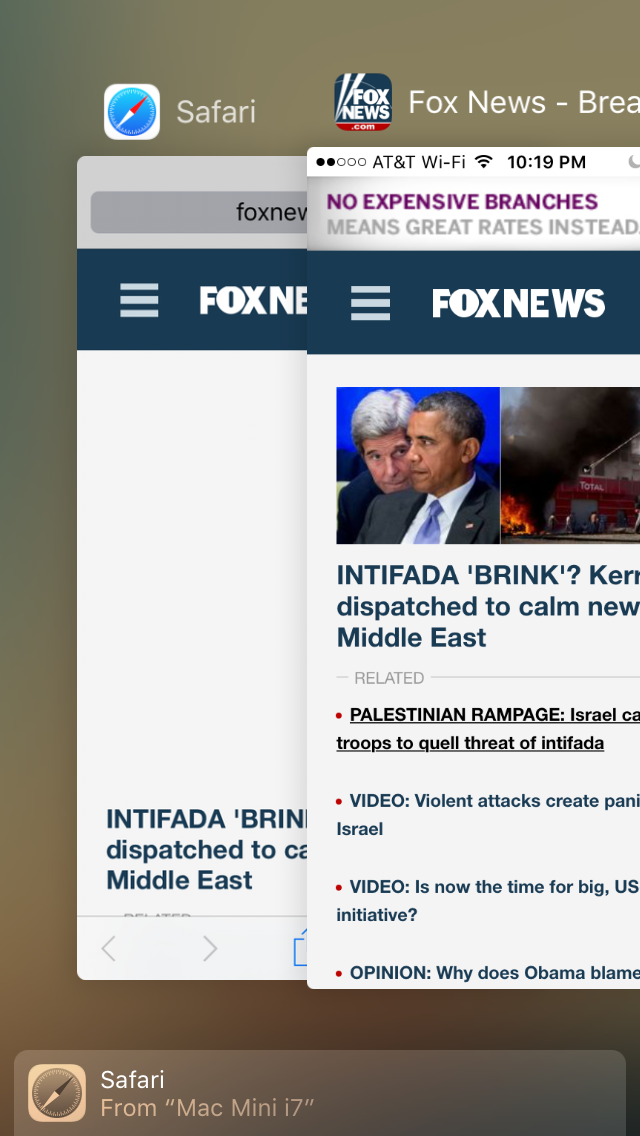
Task: Open Safari Handoff from Mac Mini i7
Action: tap(320, 1093)
